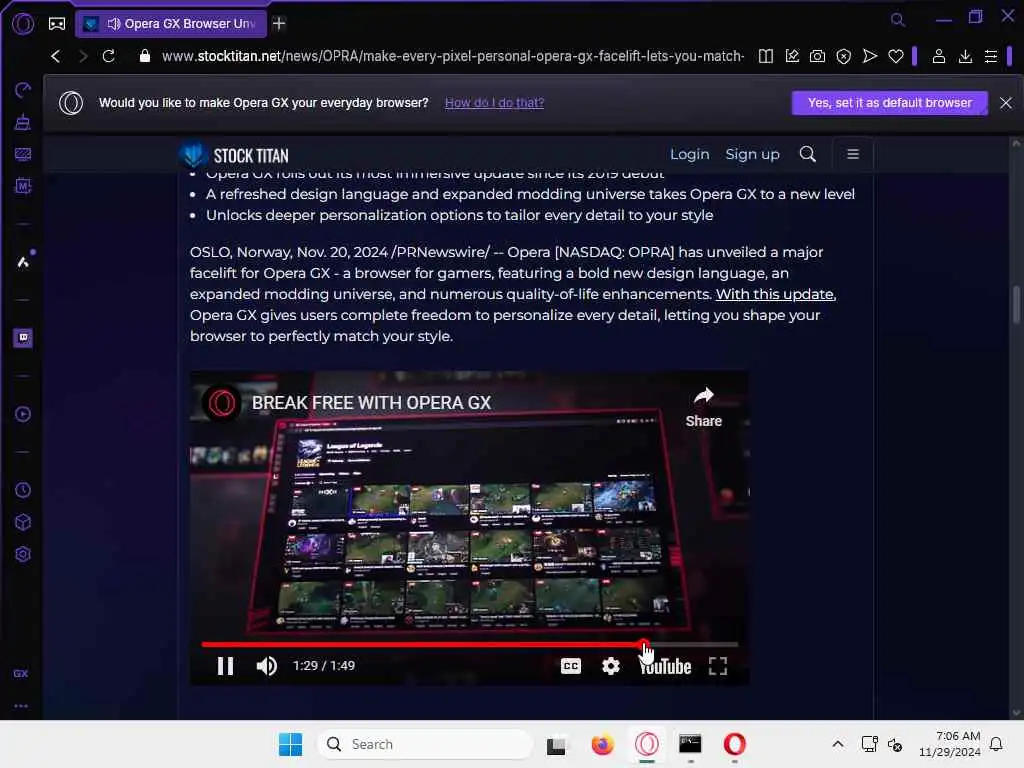Image resolution: width=1024 pixels, height=768 pixels.
Task: Click the page vertical scrollbar thumb
Action: click(x=1016, y=304)
